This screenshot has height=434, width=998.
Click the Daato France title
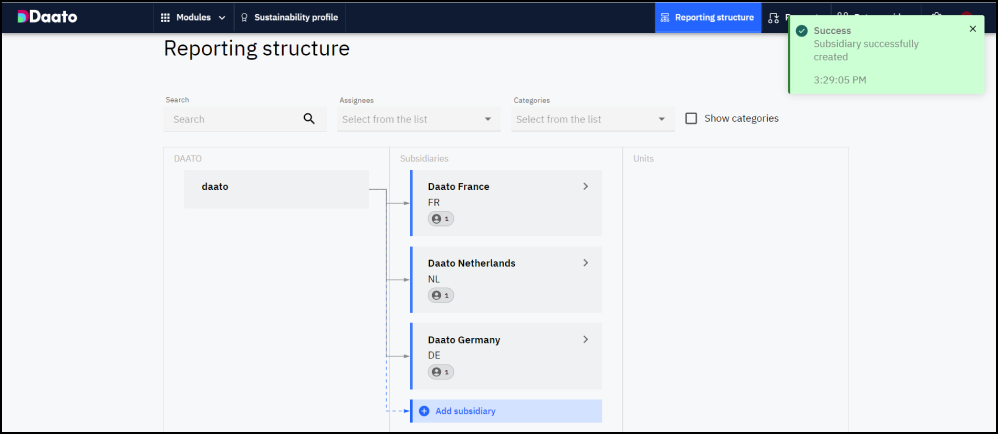[458, 186]
